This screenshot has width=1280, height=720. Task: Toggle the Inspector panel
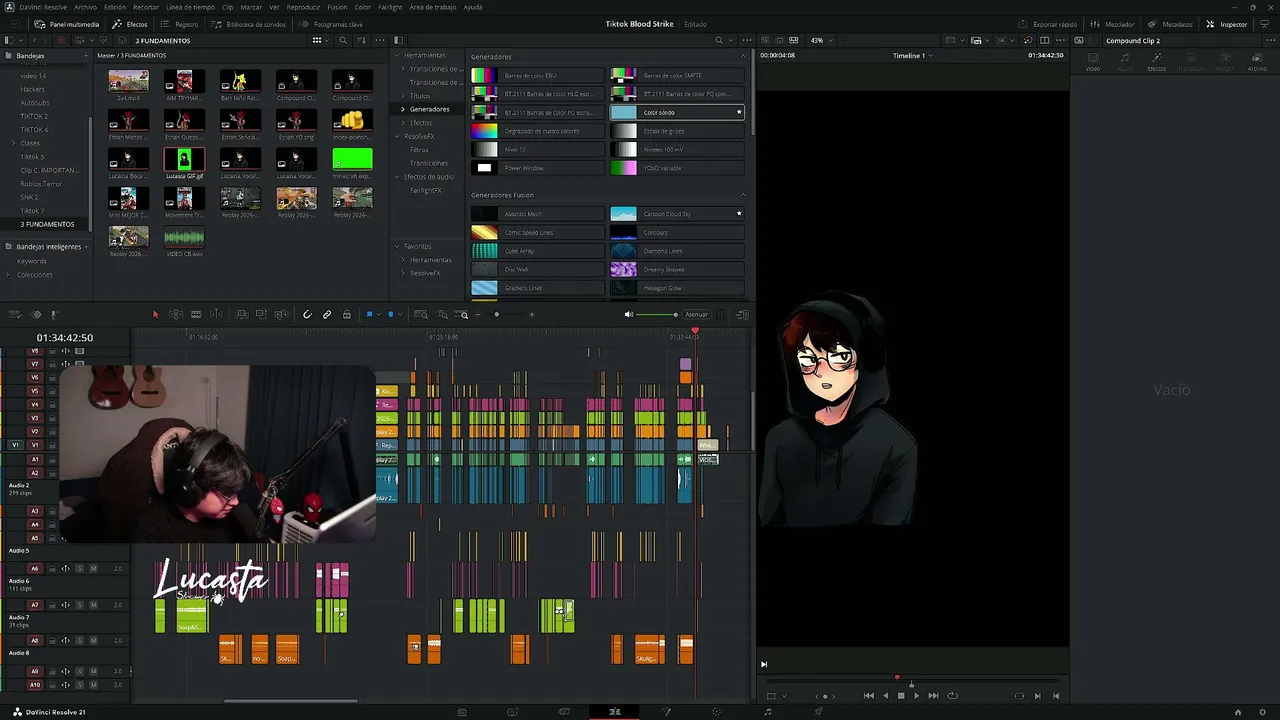coord(1227,24)
